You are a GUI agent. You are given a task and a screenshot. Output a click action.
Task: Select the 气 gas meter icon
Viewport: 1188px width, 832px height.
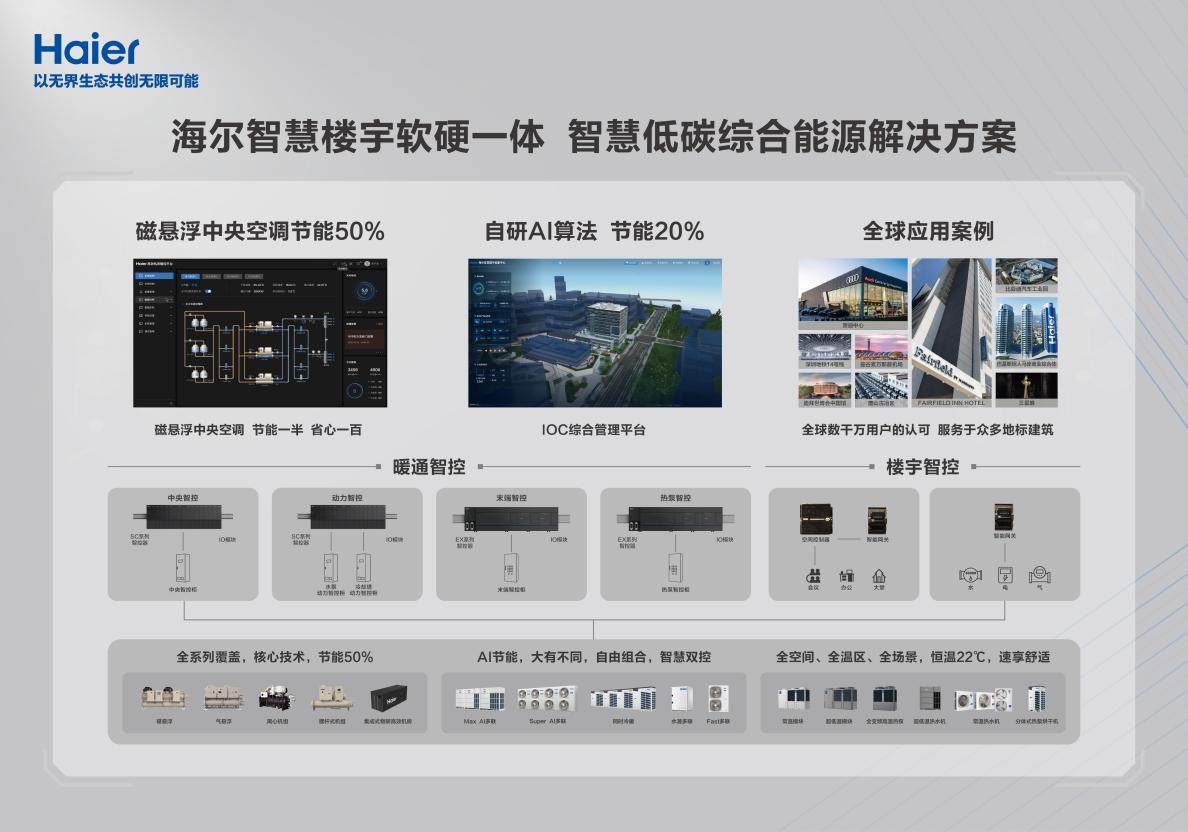click(1042, 576)
